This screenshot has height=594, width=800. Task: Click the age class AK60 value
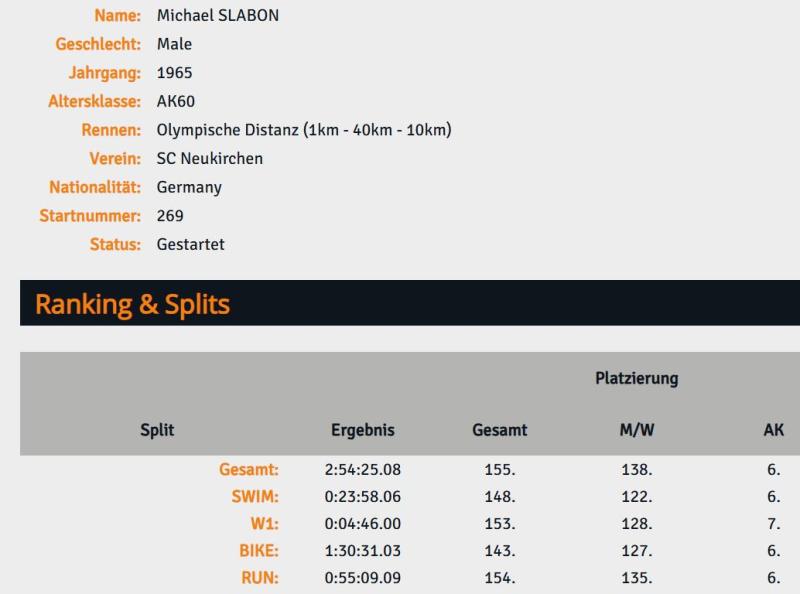(176, 101)
